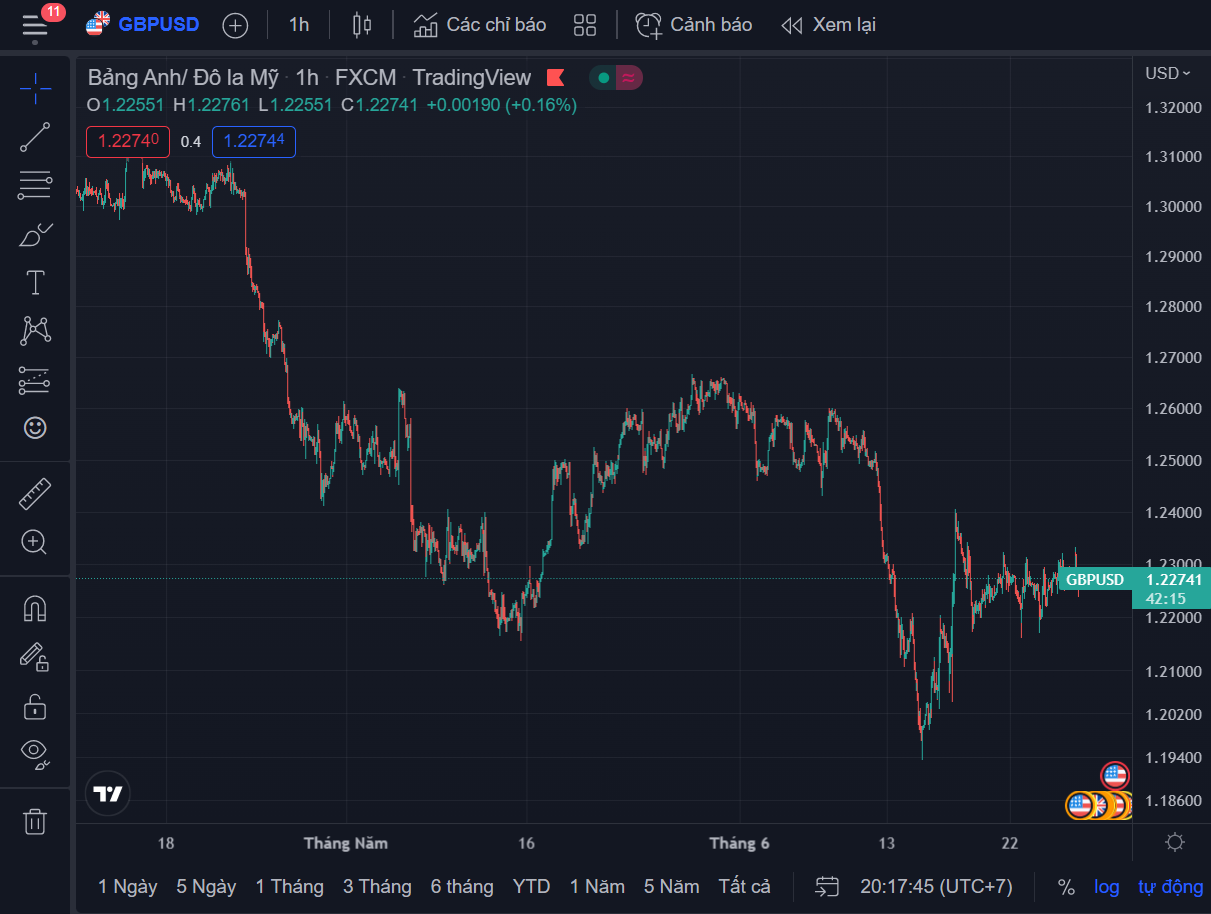Open the main hamburger menu

[x=35, y=25]
